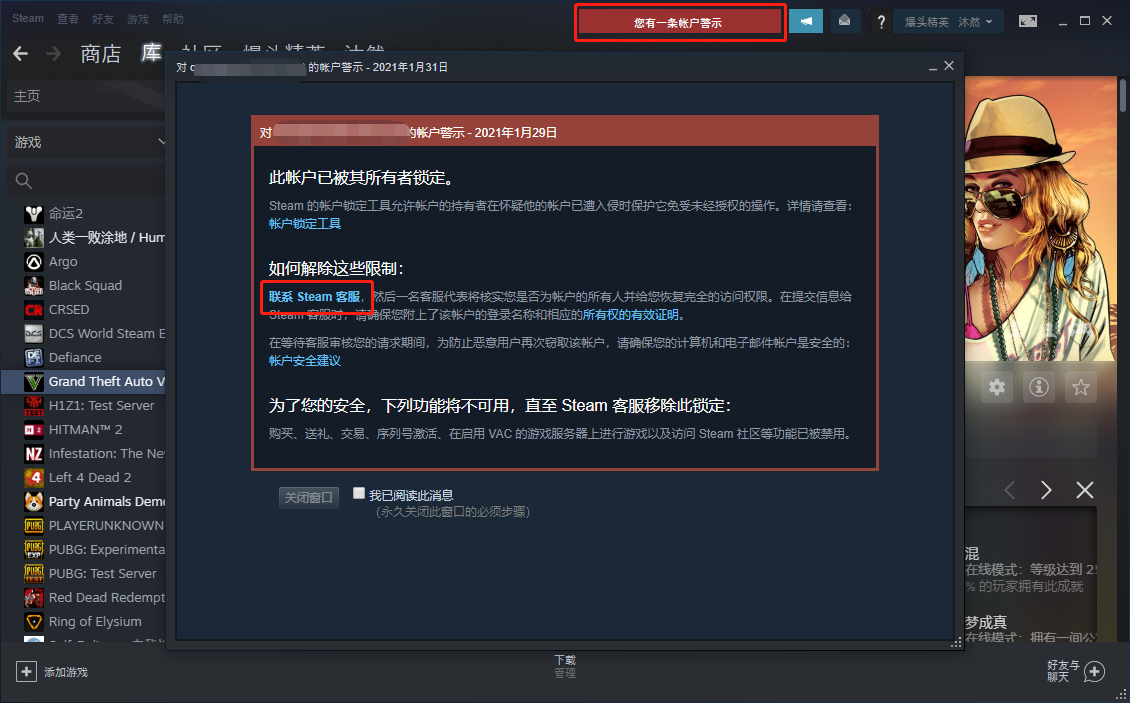Viewport: 1130px width, 703px height.
Task: Open the 查看 menu
Action: pyautogui.click(x=68, y=19)
